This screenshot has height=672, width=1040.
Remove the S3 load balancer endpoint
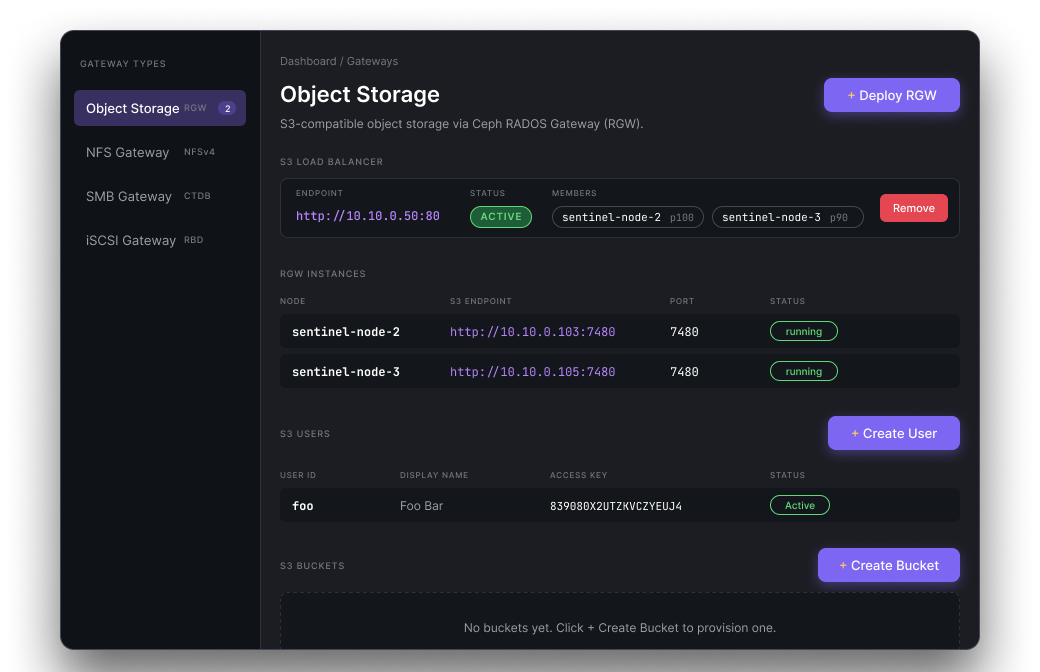[x=913, y=208]
